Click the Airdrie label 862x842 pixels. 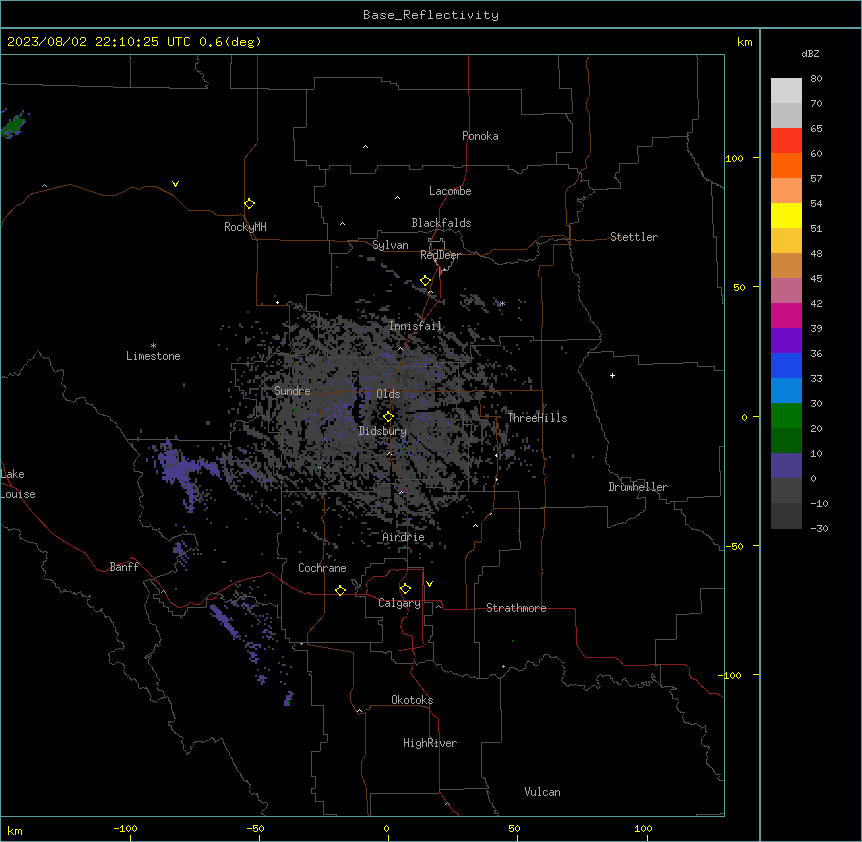[404, 537]
